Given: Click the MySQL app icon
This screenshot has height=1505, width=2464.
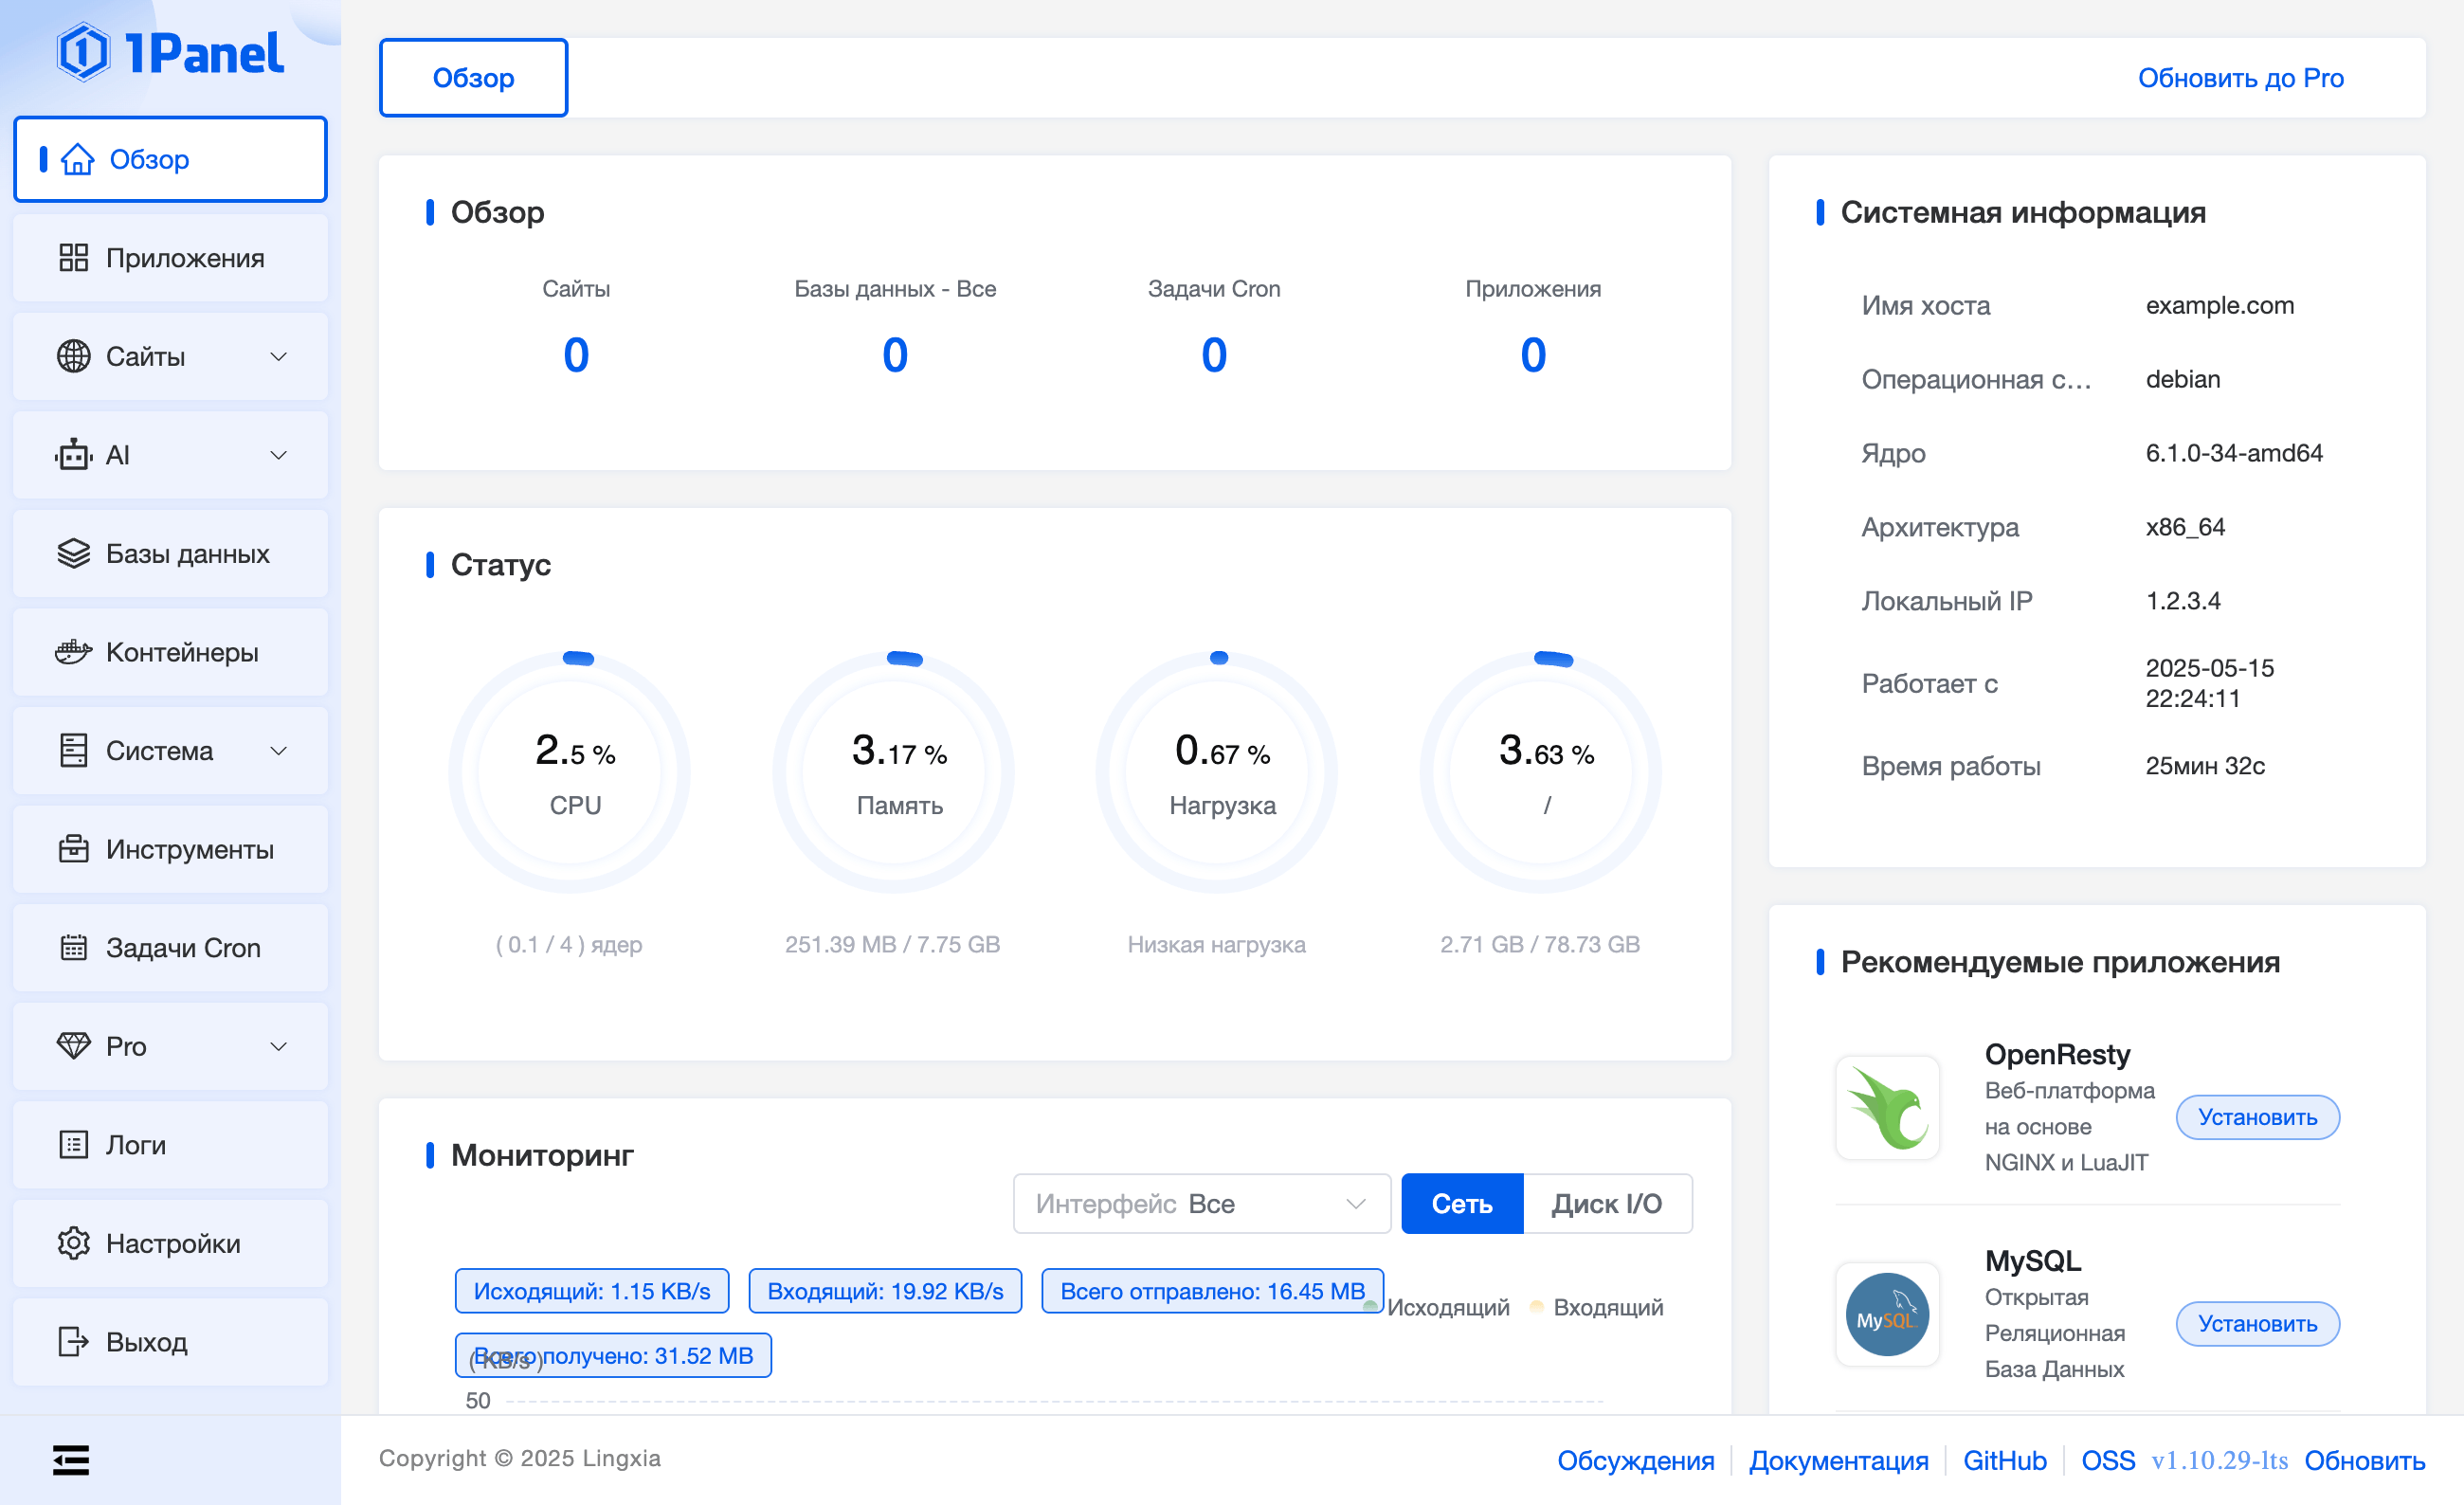Looking at the screenshot, I should [x=1887, y=1314].
